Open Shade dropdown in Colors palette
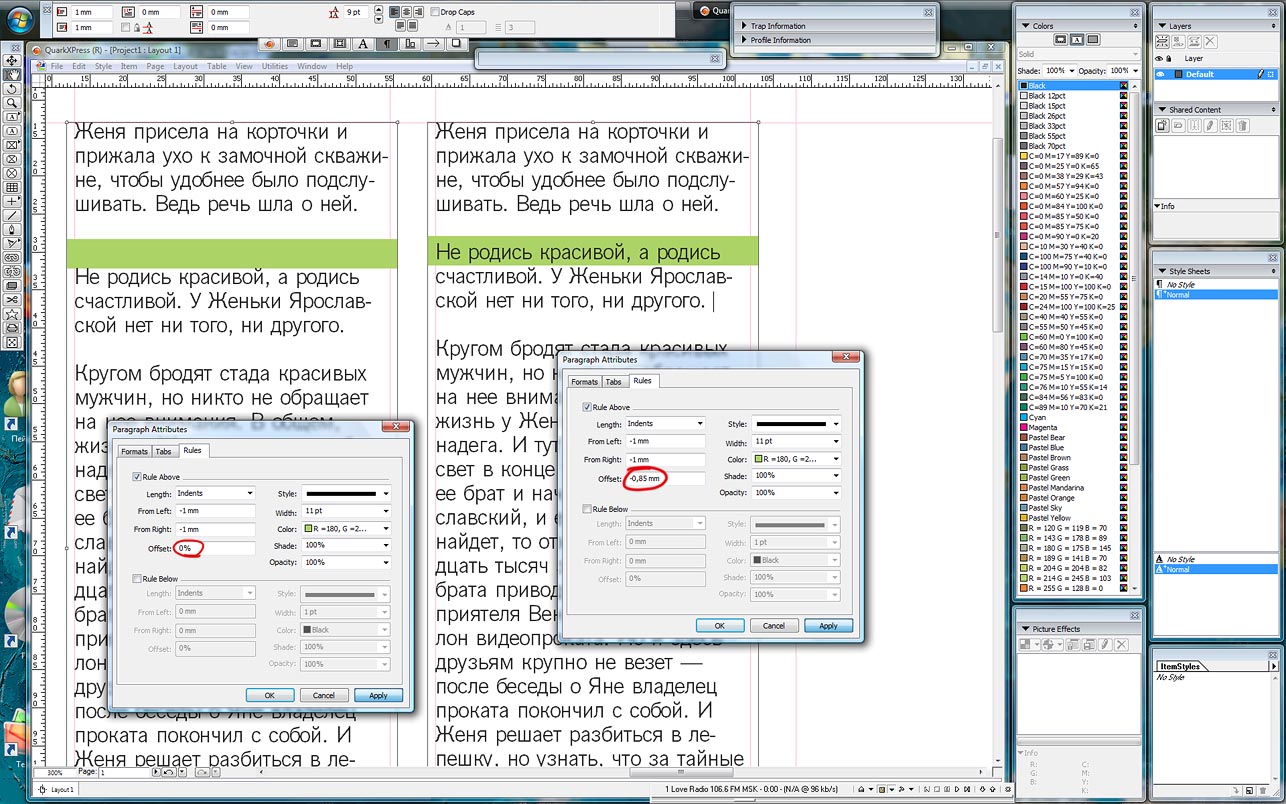The width and height of the screenshot is (1286, 804). pyautogui.click(x=1072, y=71)
